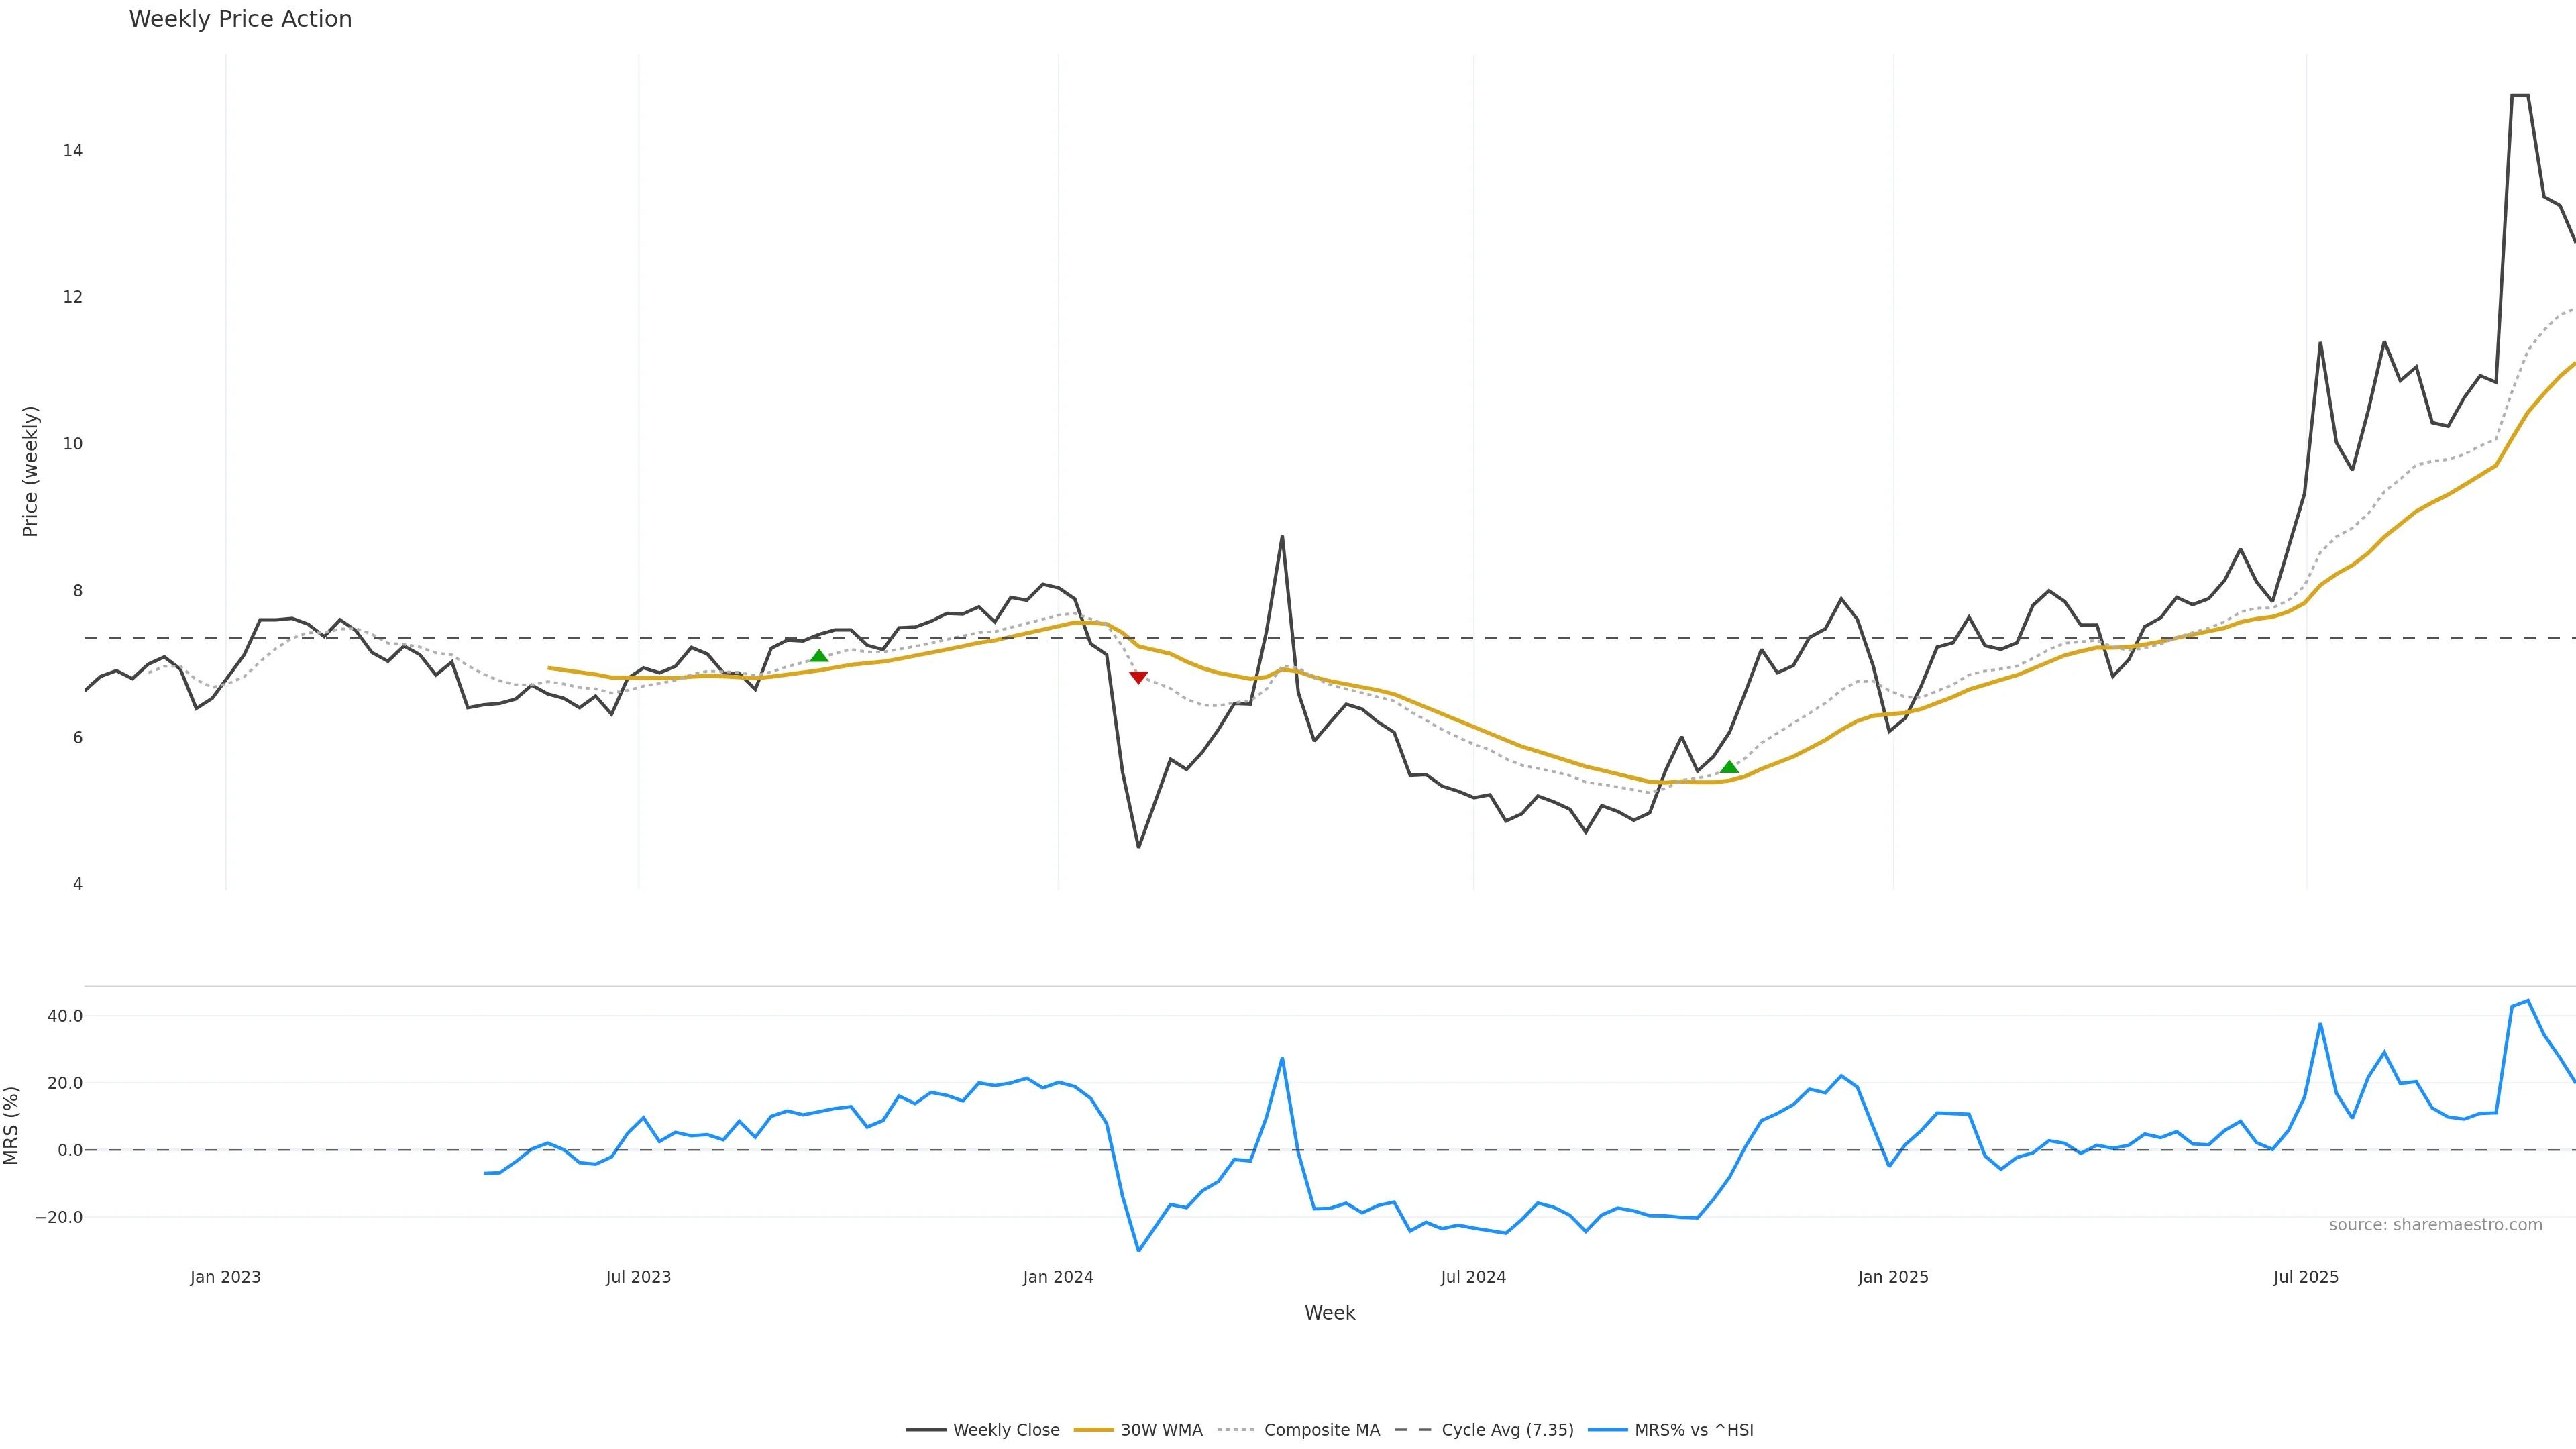Hide the Composite MA series via legend label
Image resolution: width=2576 pixels, height=1449 pixels.
[1321, 1430]
